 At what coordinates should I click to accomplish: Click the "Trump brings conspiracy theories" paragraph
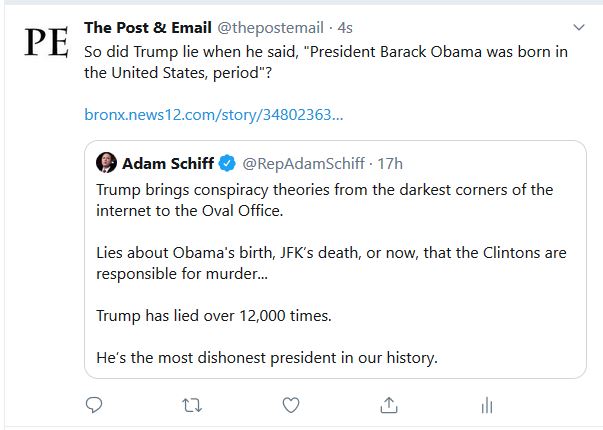[325, 200]
